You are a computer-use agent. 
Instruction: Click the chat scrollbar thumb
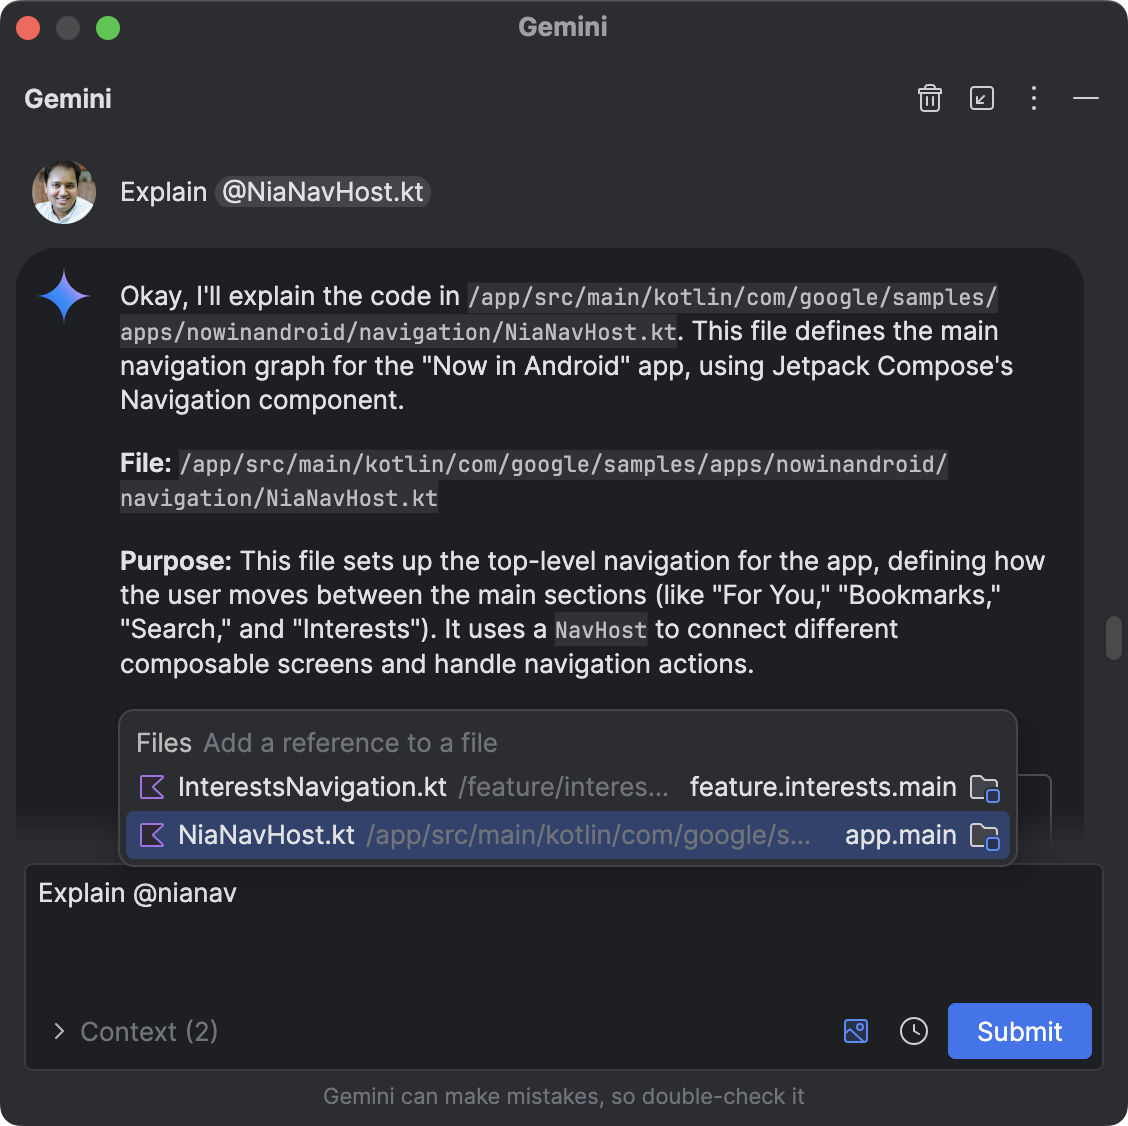(x=1113, y=639)
